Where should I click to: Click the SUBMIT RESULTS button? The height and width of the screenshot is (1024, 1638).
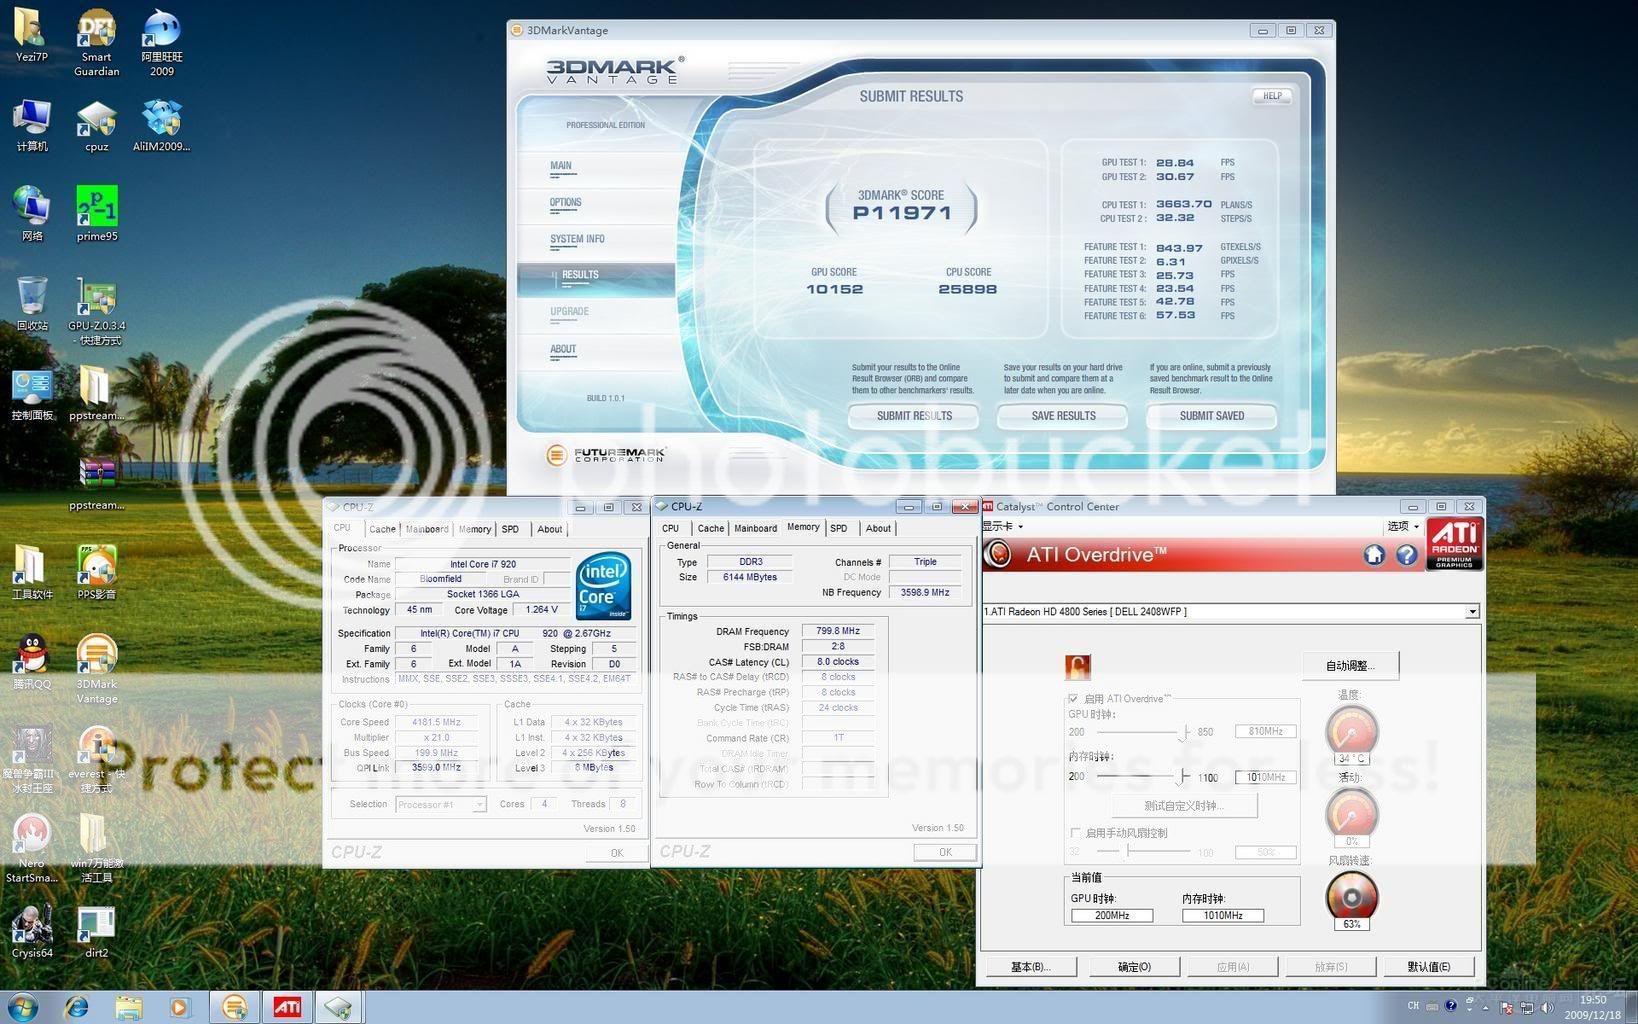[914, 416]
